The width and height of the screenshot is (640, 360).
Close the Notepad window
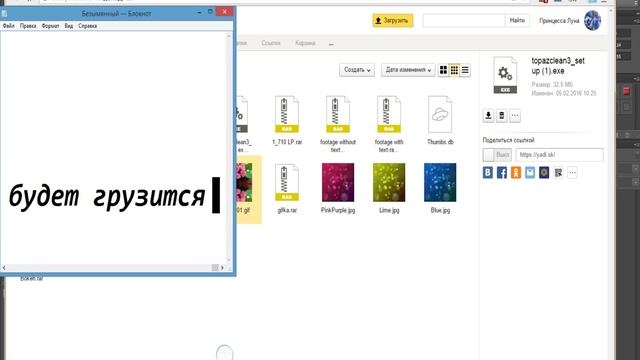point(224,11)
